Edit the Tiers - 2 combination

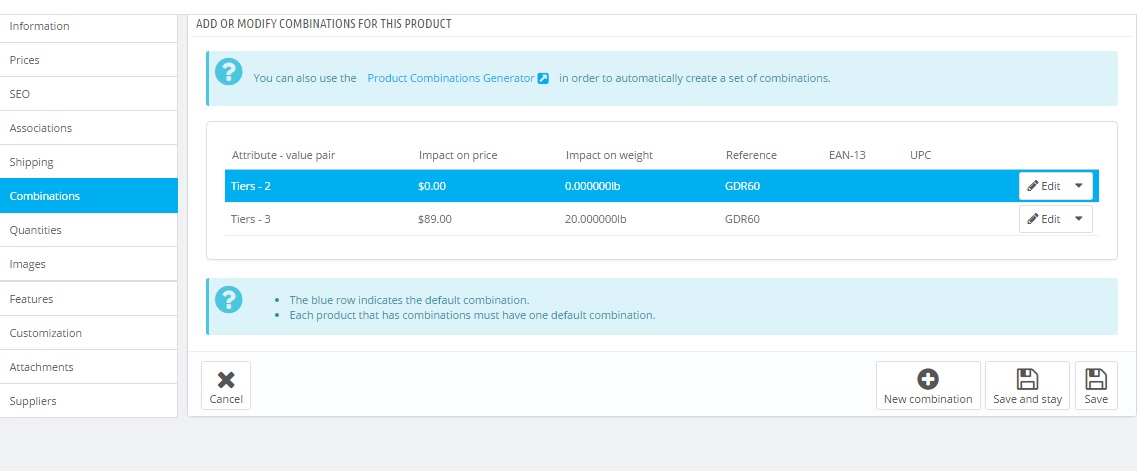[x=1043, y=186]
